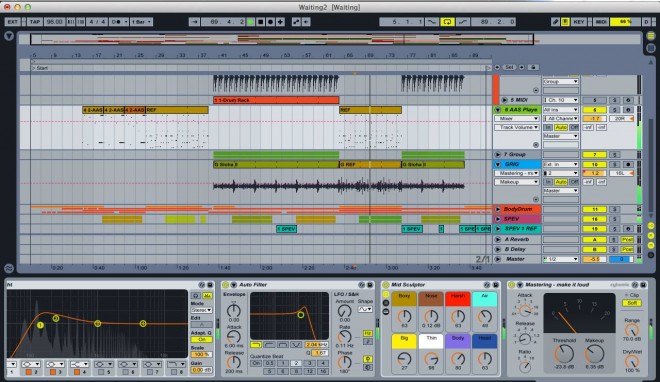Click the lock envelopes icon
660x382 pixels.
coord(533,67)
